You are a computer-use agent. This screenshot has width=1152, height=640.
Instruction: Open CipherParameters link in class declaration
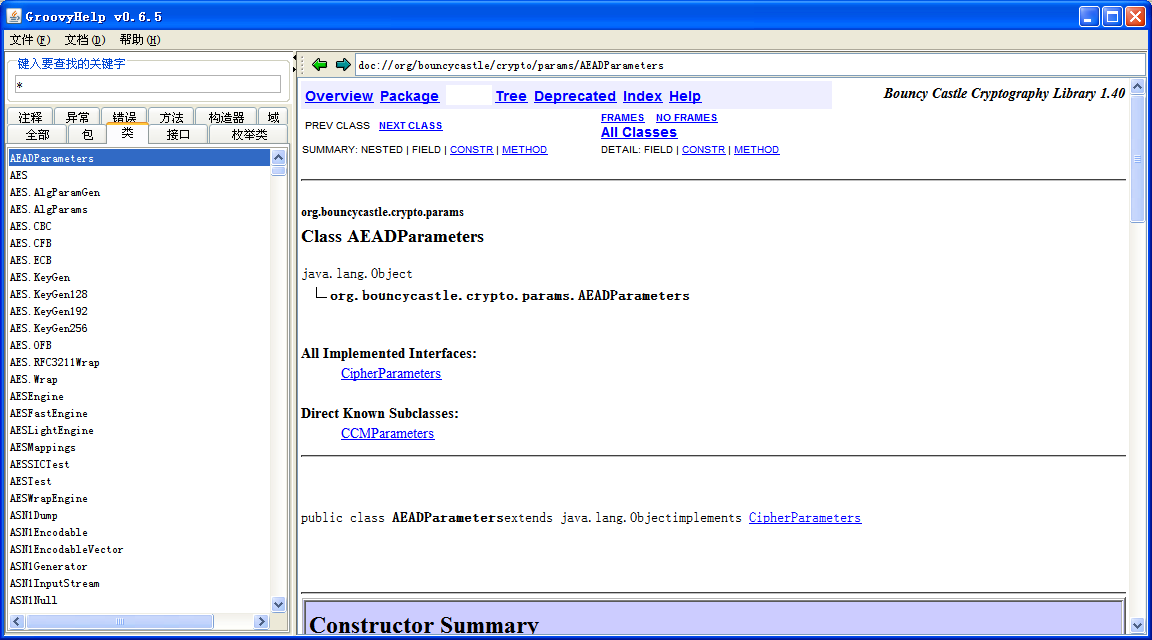[804, 518]
